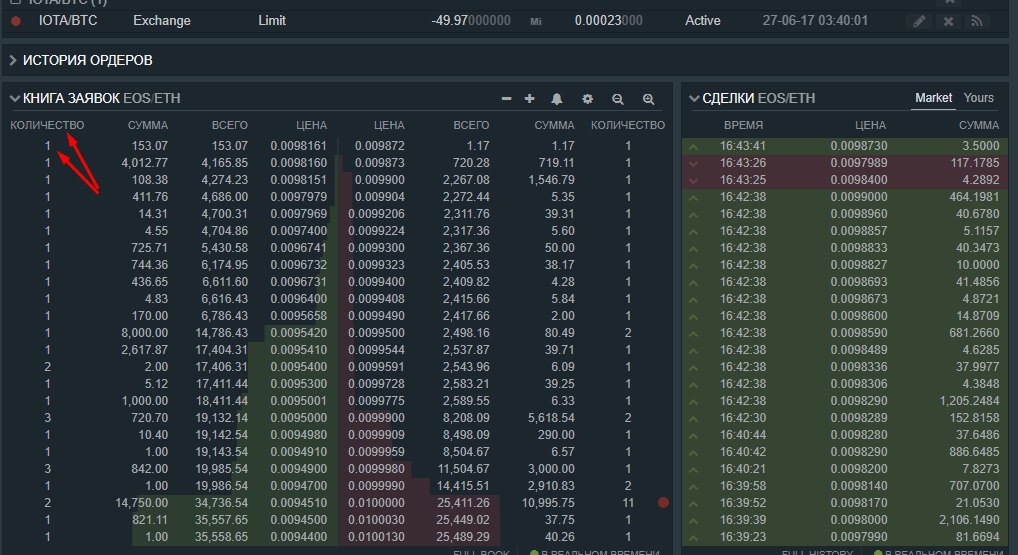Decrease order book precision with minus icon
1018x555 pixels.
tap(506, 99)
